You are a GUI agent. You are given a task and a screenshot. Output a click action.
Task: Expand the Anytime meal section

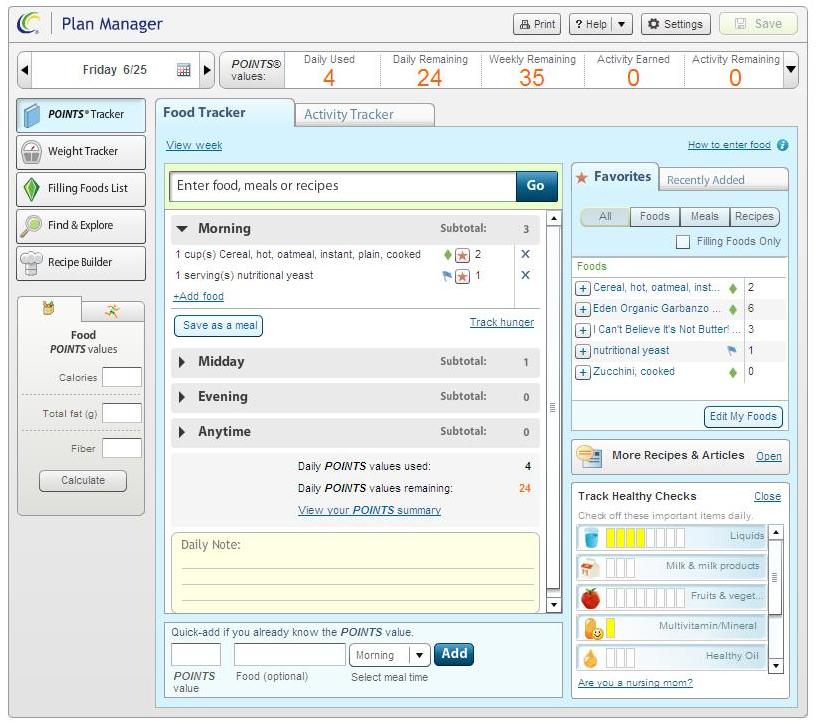click(182, 432)
